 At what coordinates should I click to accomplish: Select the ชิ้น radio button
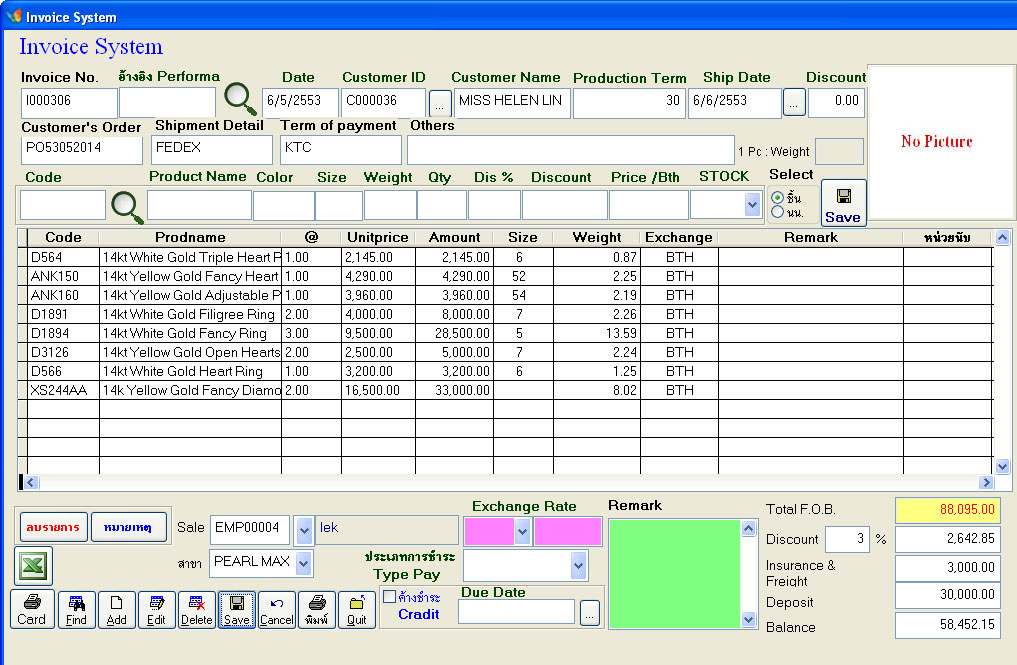(777, 198)
